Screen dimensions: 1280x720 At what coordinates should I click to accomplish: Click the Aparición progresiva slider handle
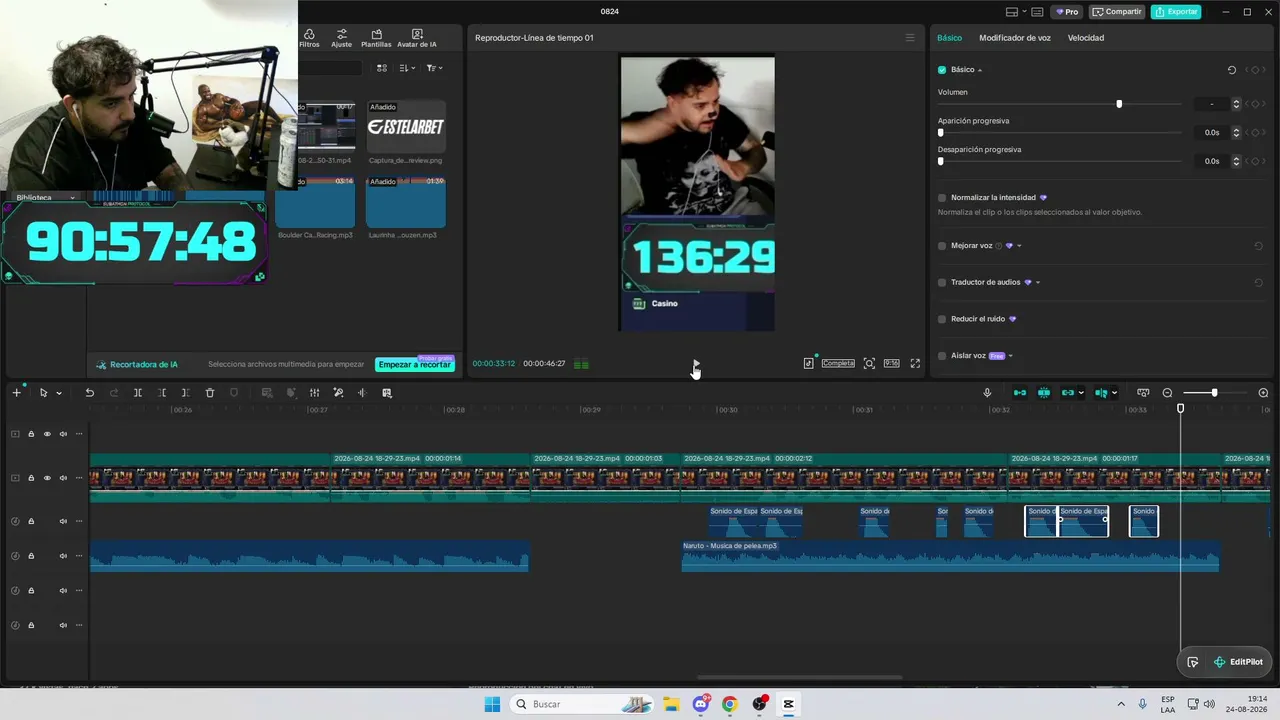point(940,133)
